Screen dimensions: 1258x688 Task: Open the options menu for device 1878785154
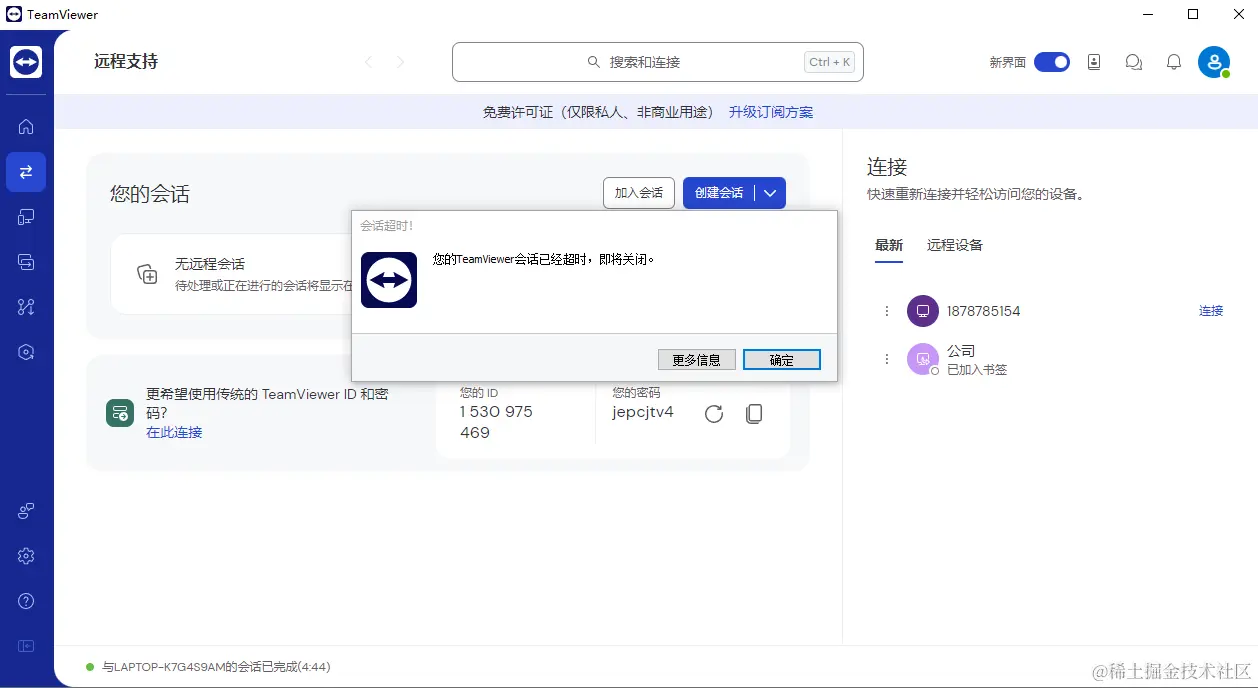886,311
